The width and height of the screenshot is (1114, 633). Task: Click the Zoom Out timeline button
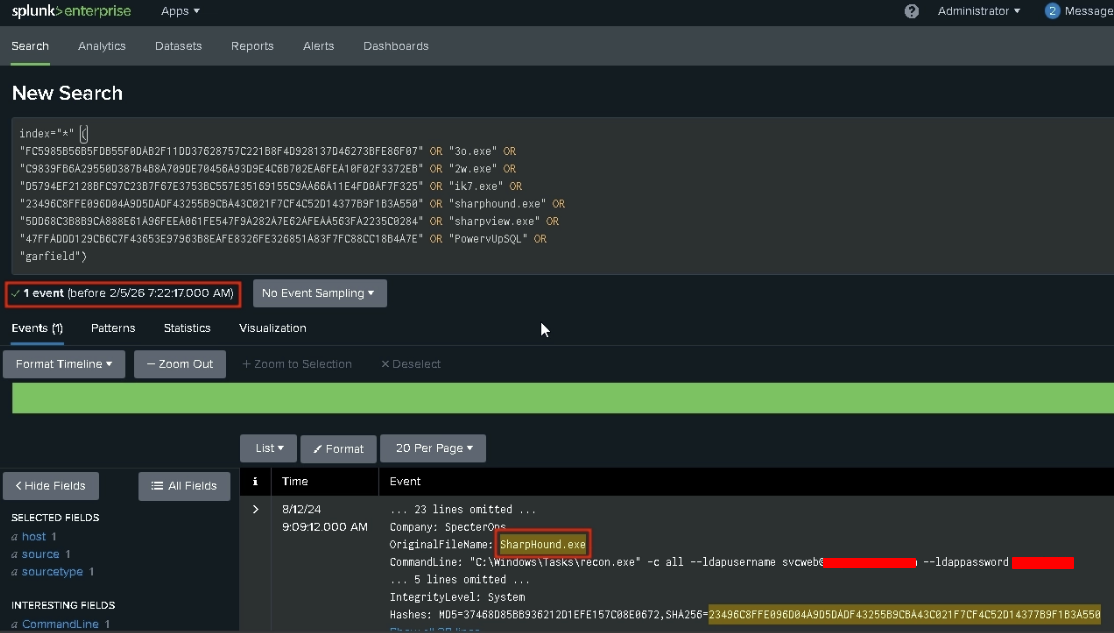180,364
